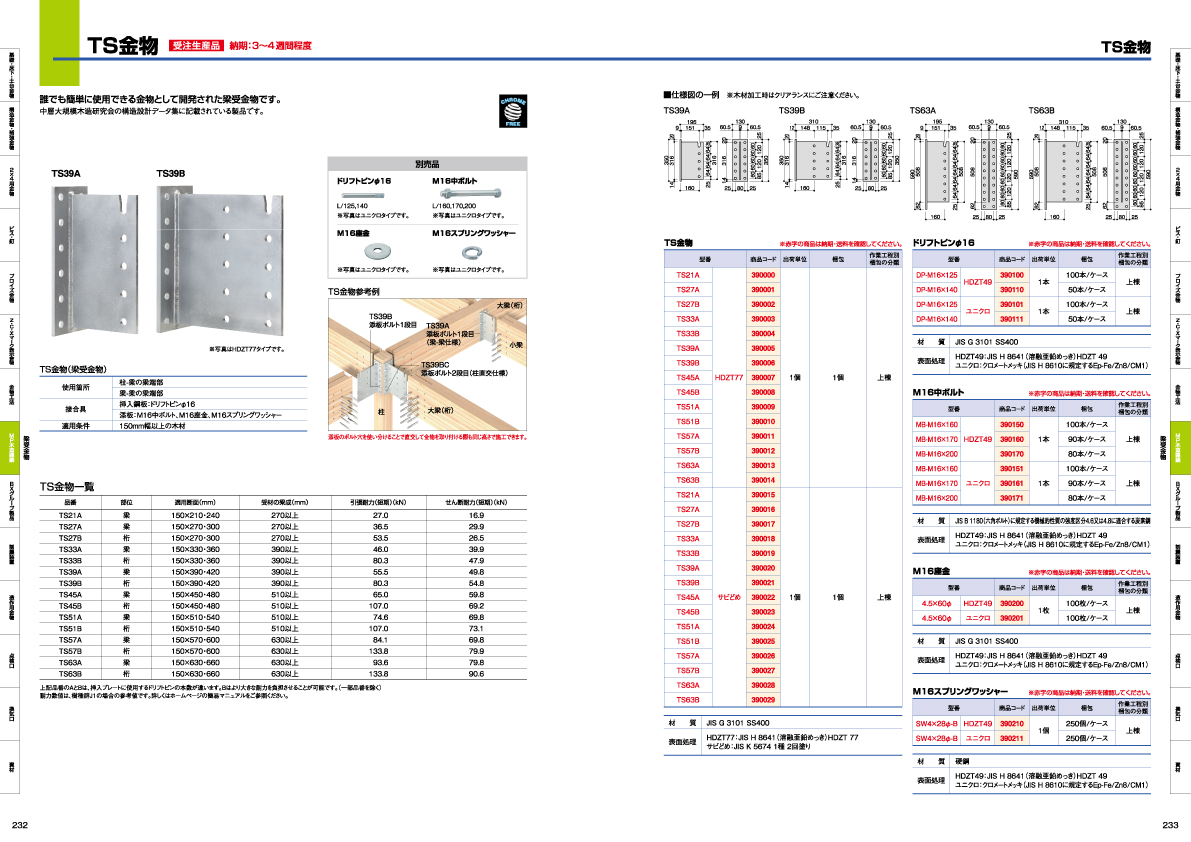Click the せん断耐力(短期)(kN) column header
Image resolution: width=1191 pixels, height=842 pixels.
476,502
